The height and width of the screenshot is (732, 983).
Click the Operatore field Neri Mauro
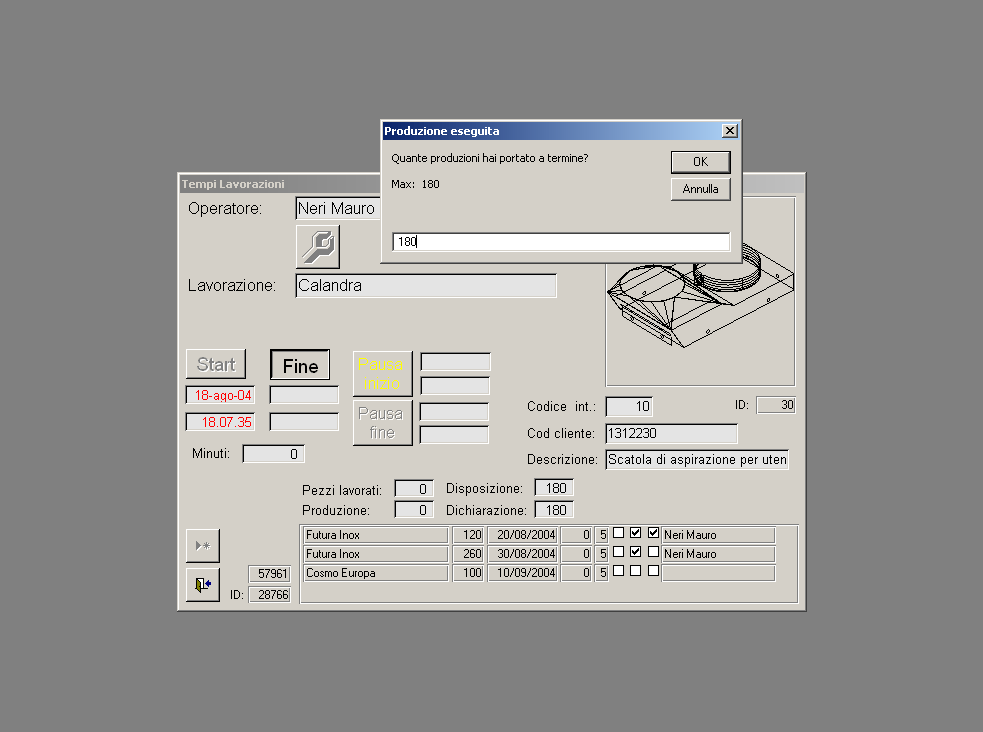click(339, 208)
